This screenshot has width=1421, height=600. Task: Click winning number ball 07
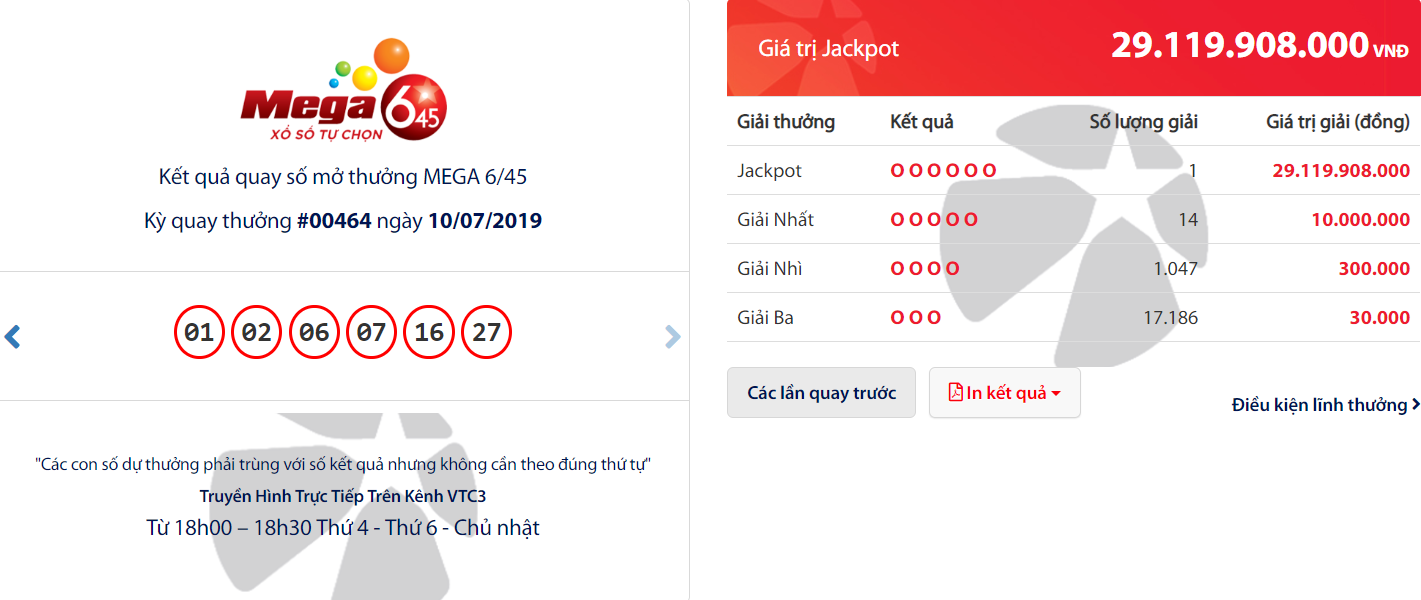371,333
